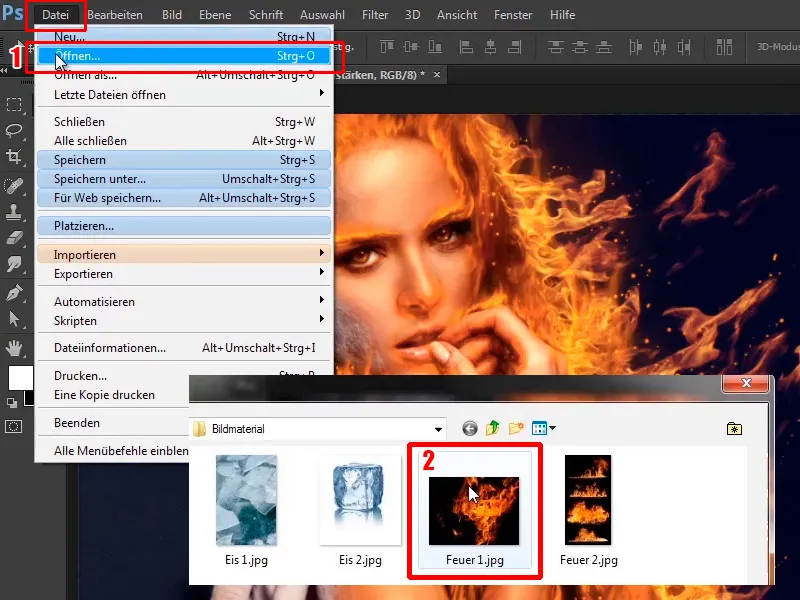Open the Bearbeiten menu
Screen dimensions: 800x600
click(x=115, y=15)
